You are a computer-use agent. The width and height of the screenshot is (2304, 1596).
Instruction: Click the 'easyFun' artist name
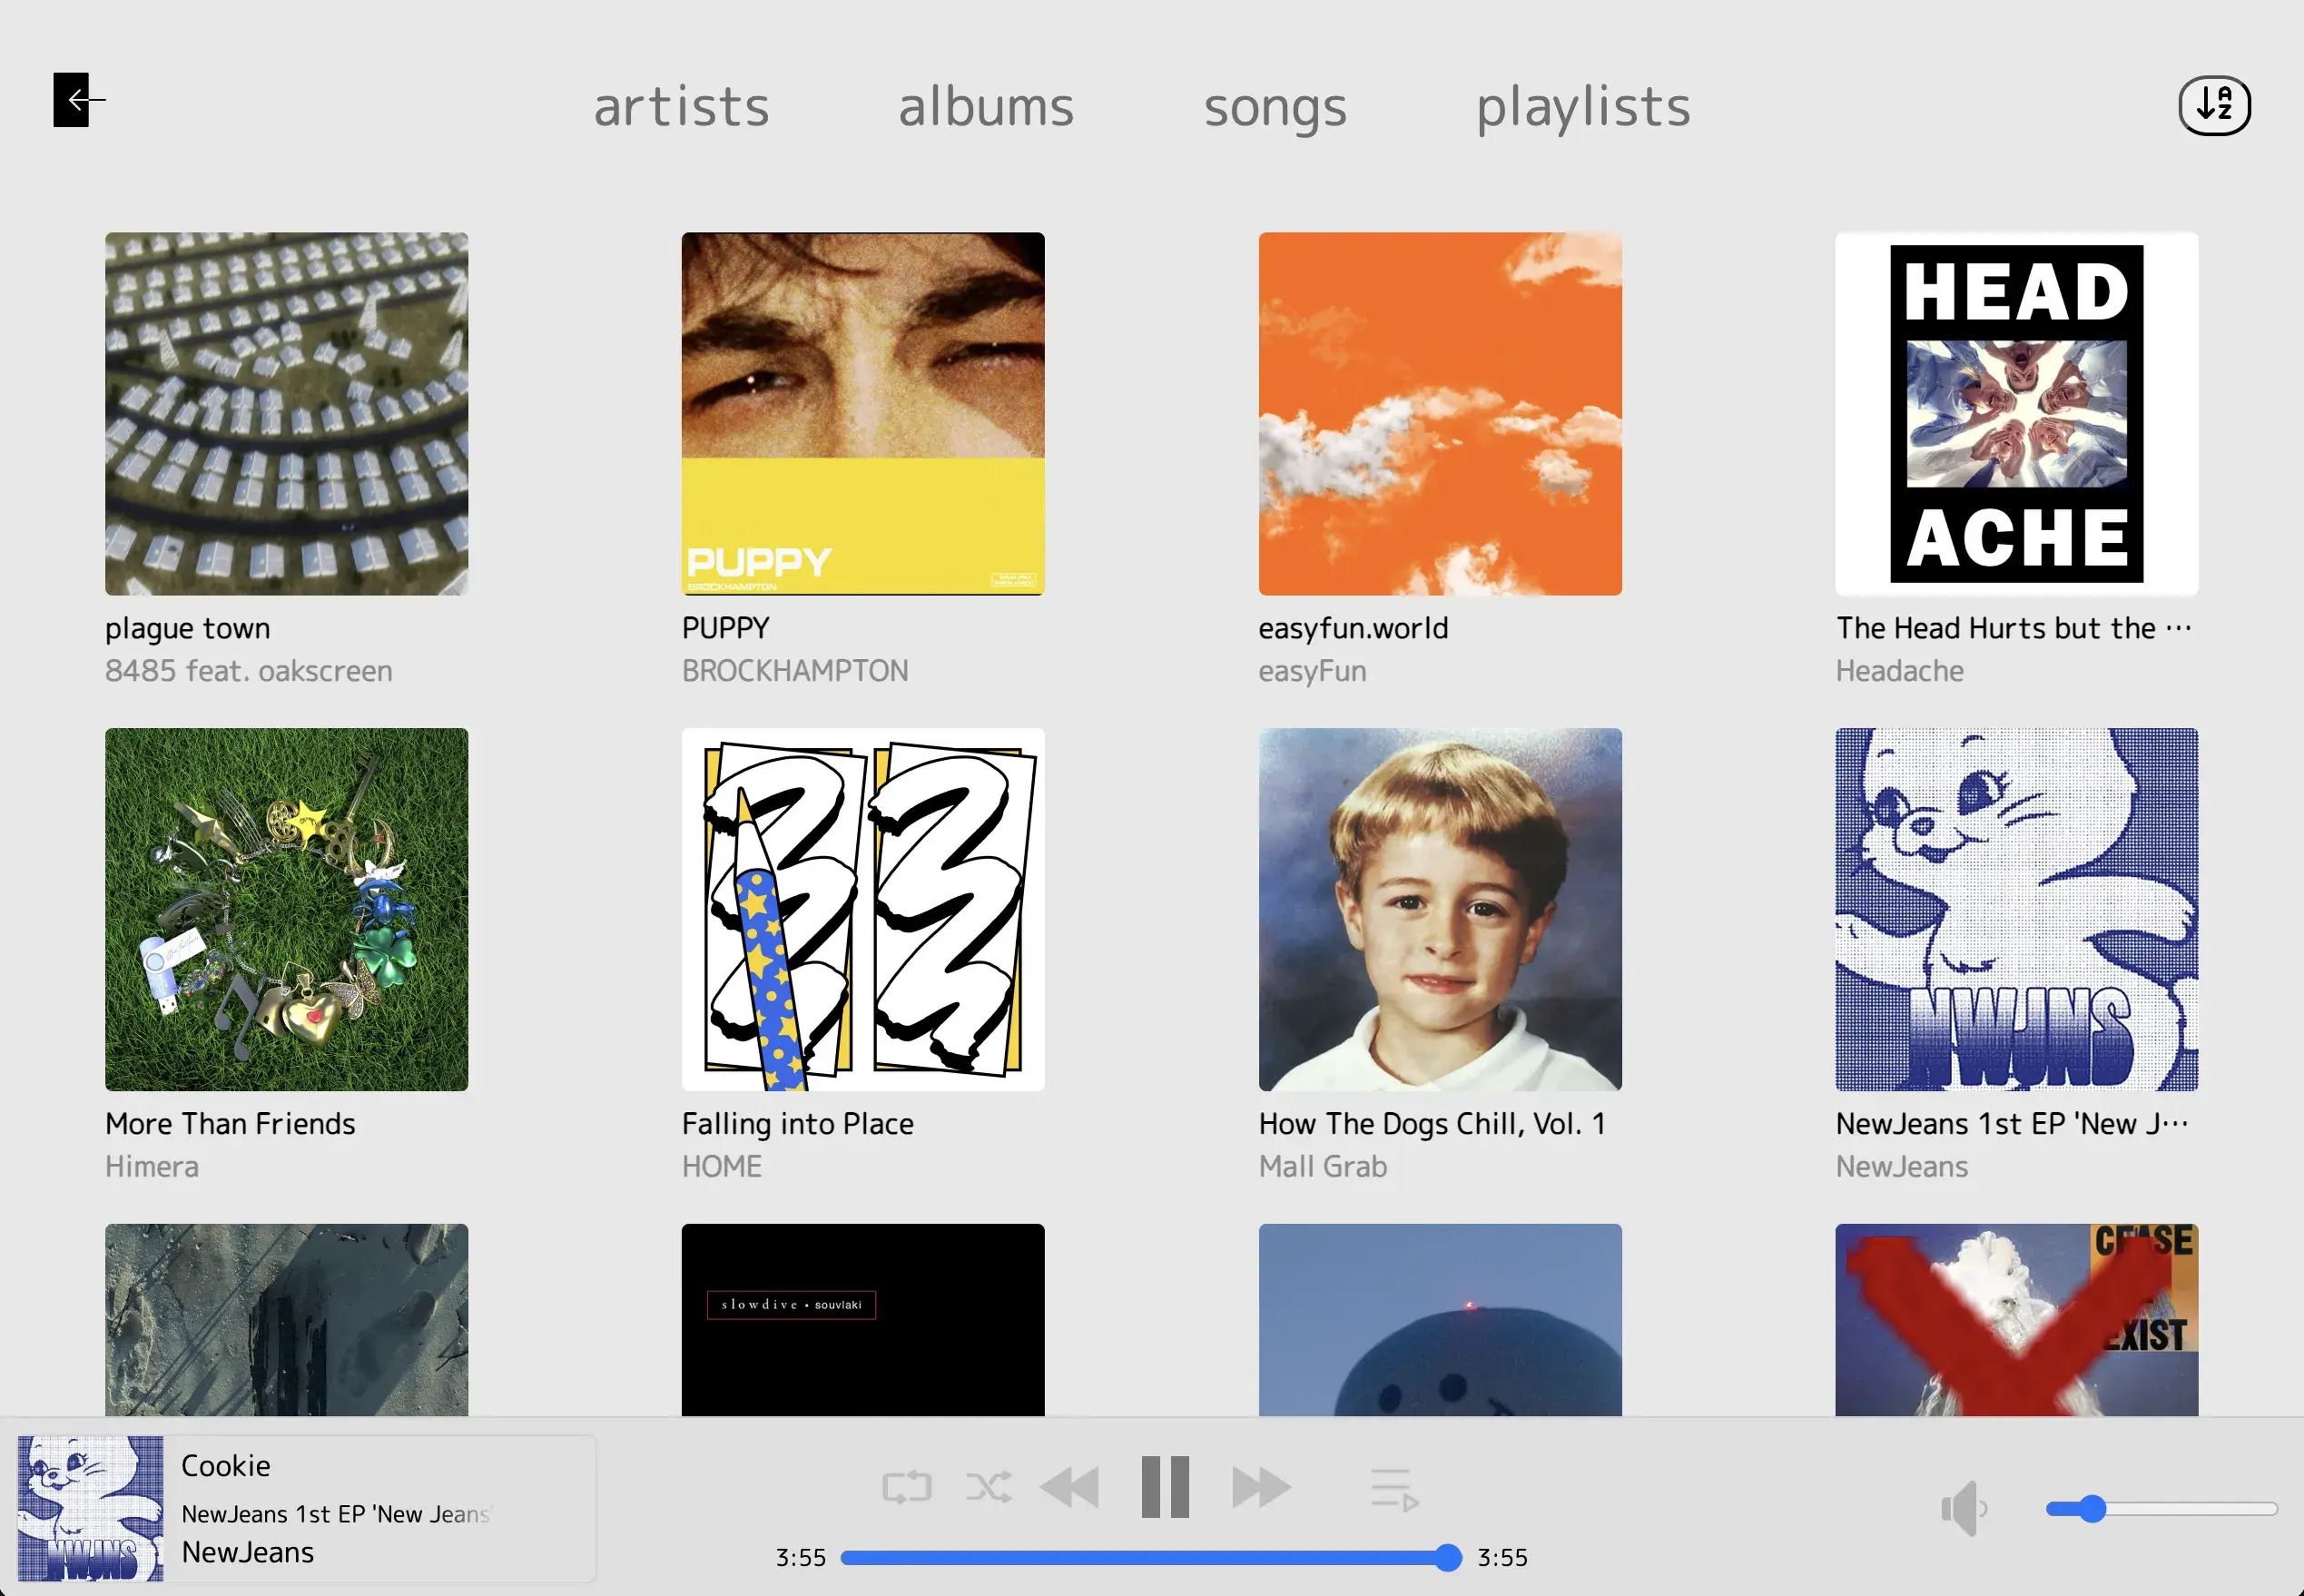(1312, 670)
